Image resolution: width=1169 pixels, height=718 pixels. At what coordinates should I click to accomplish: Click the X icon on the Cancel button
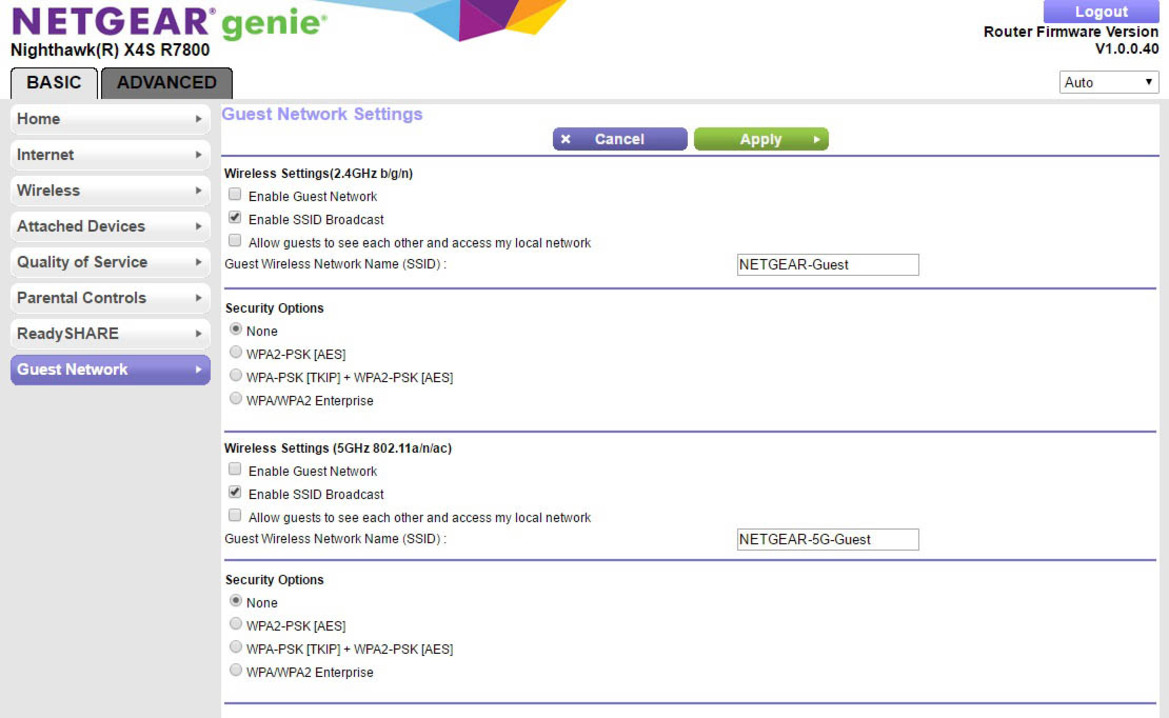click(x=566, y=139)
